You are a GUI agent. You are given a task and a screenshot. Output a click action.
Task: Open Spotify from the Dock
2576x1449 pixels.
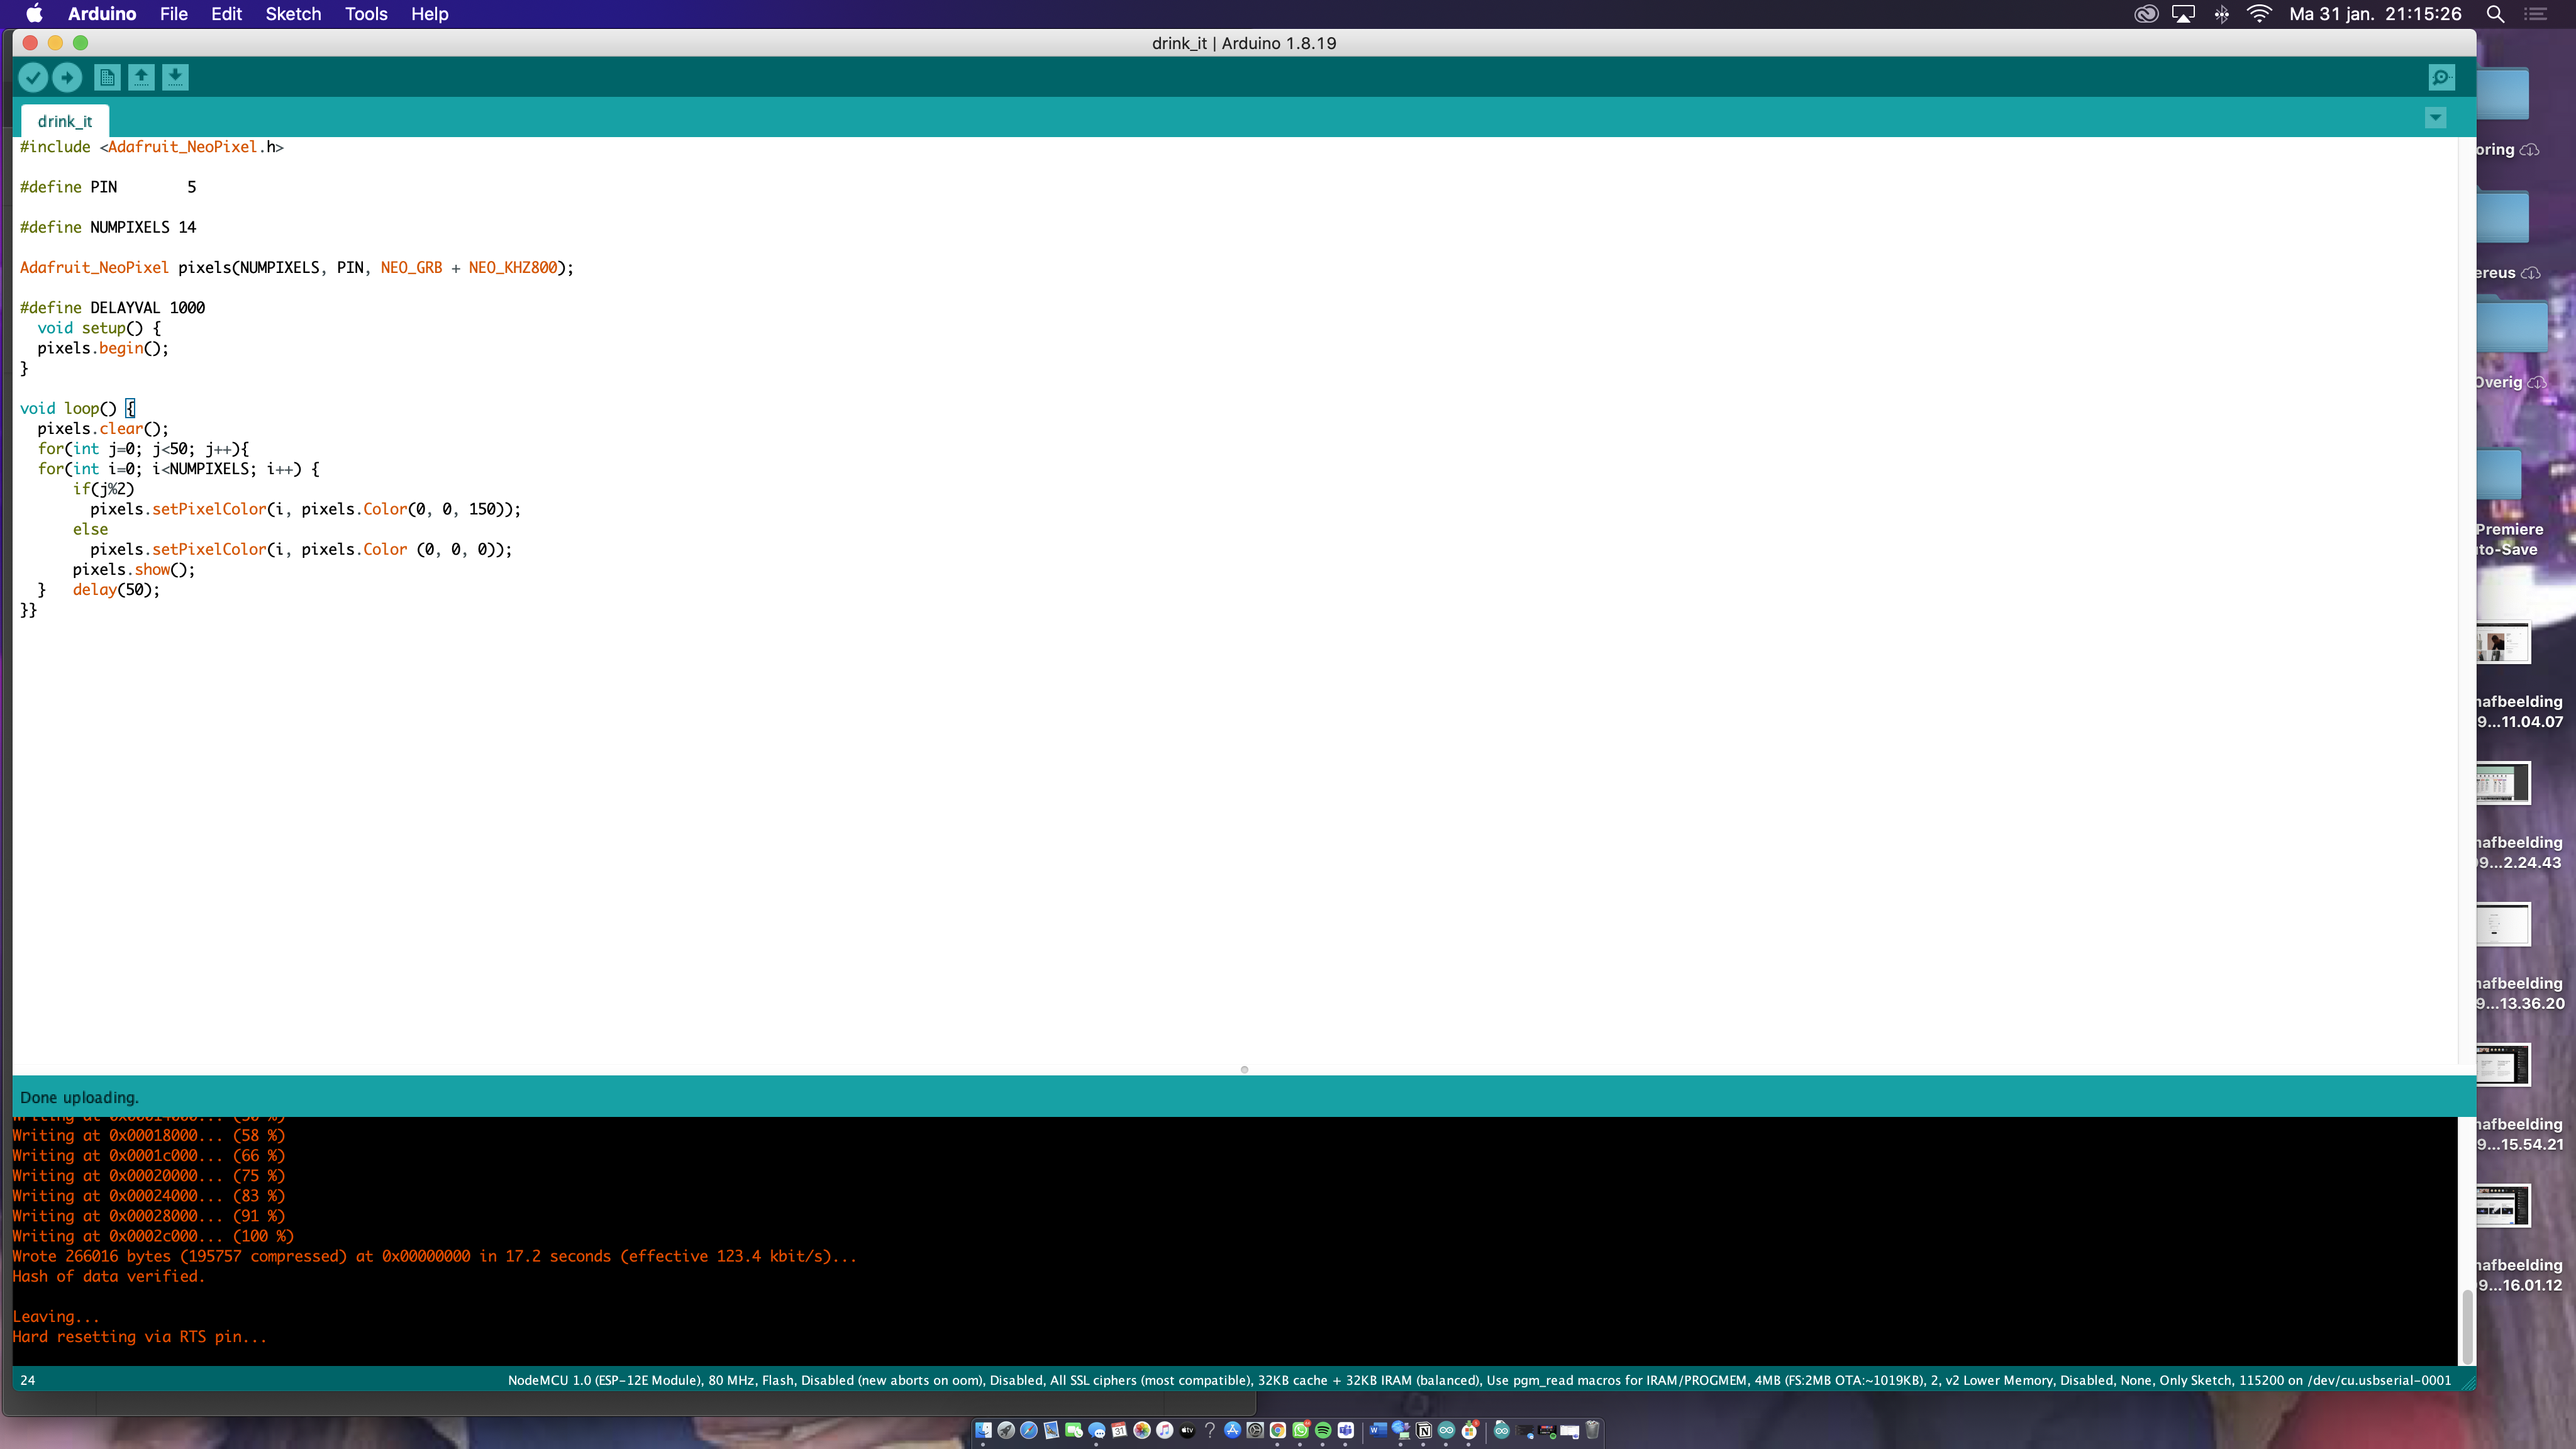pos(1323,1430)
